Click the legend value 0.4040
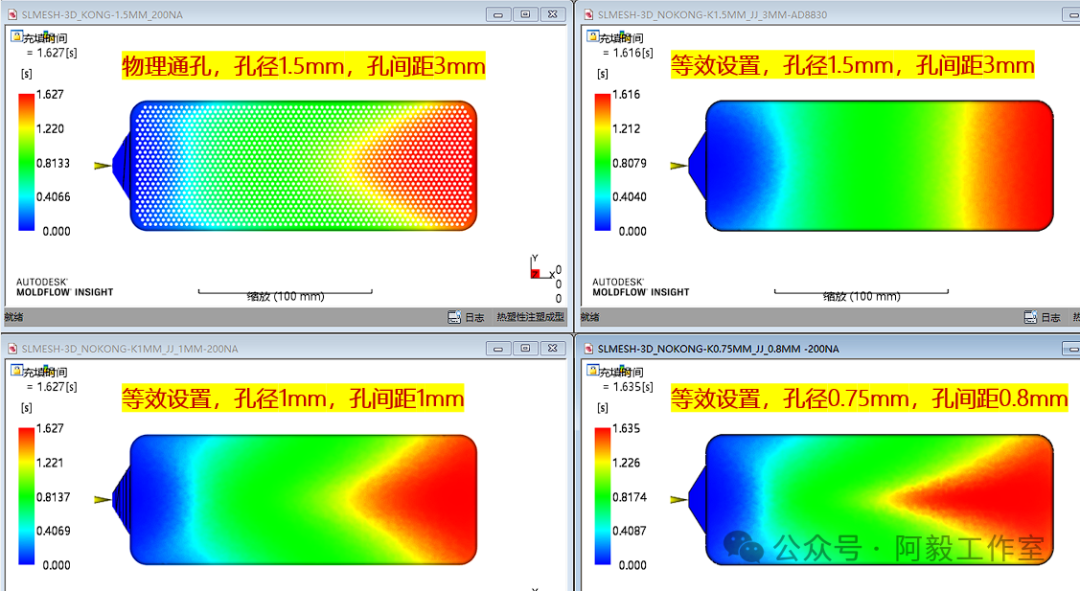 click(630, 197)
